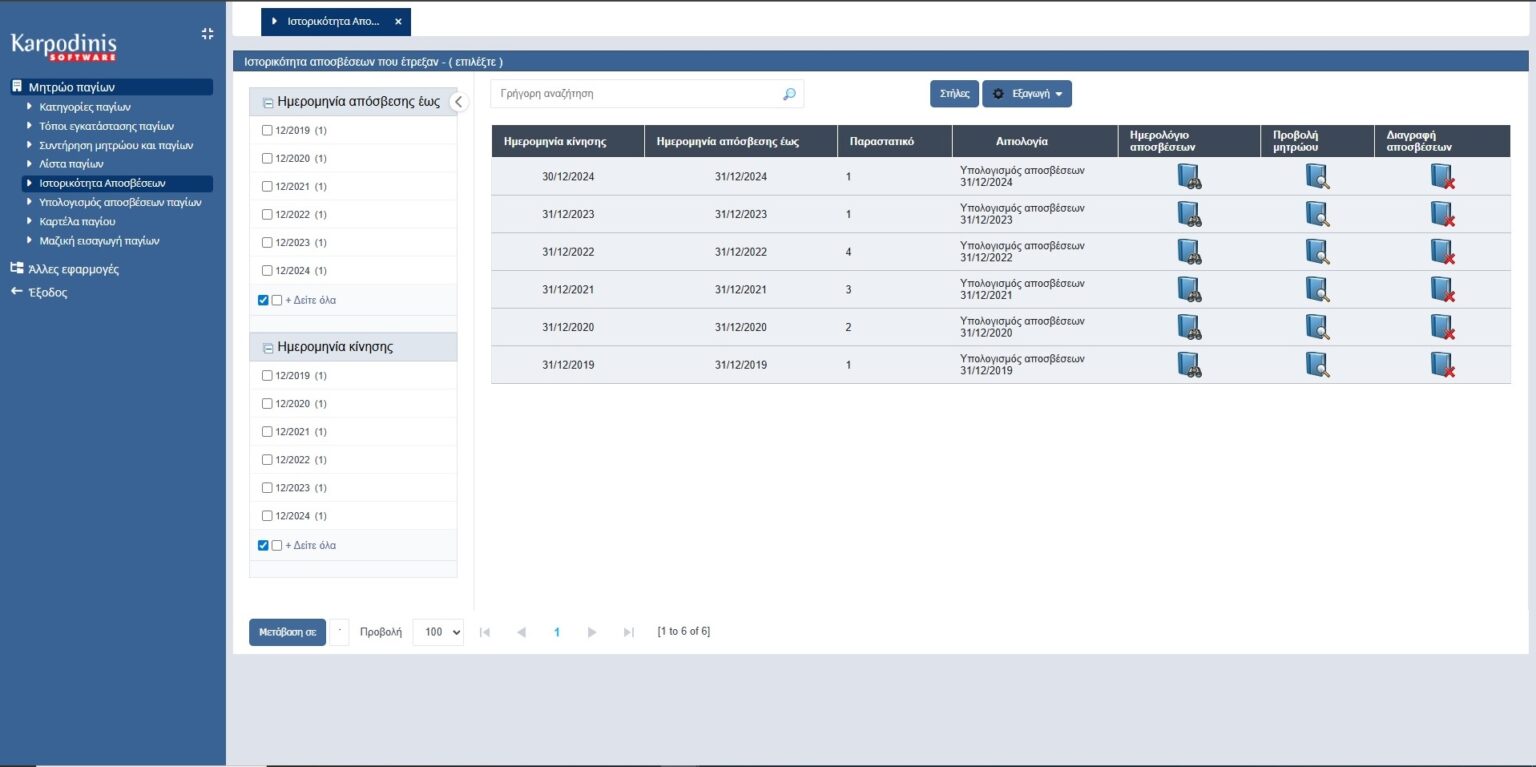View registry for the 31/12/2023 row
The width and height of the screenshot is (1536, 767).
(x=1317, y=215)
